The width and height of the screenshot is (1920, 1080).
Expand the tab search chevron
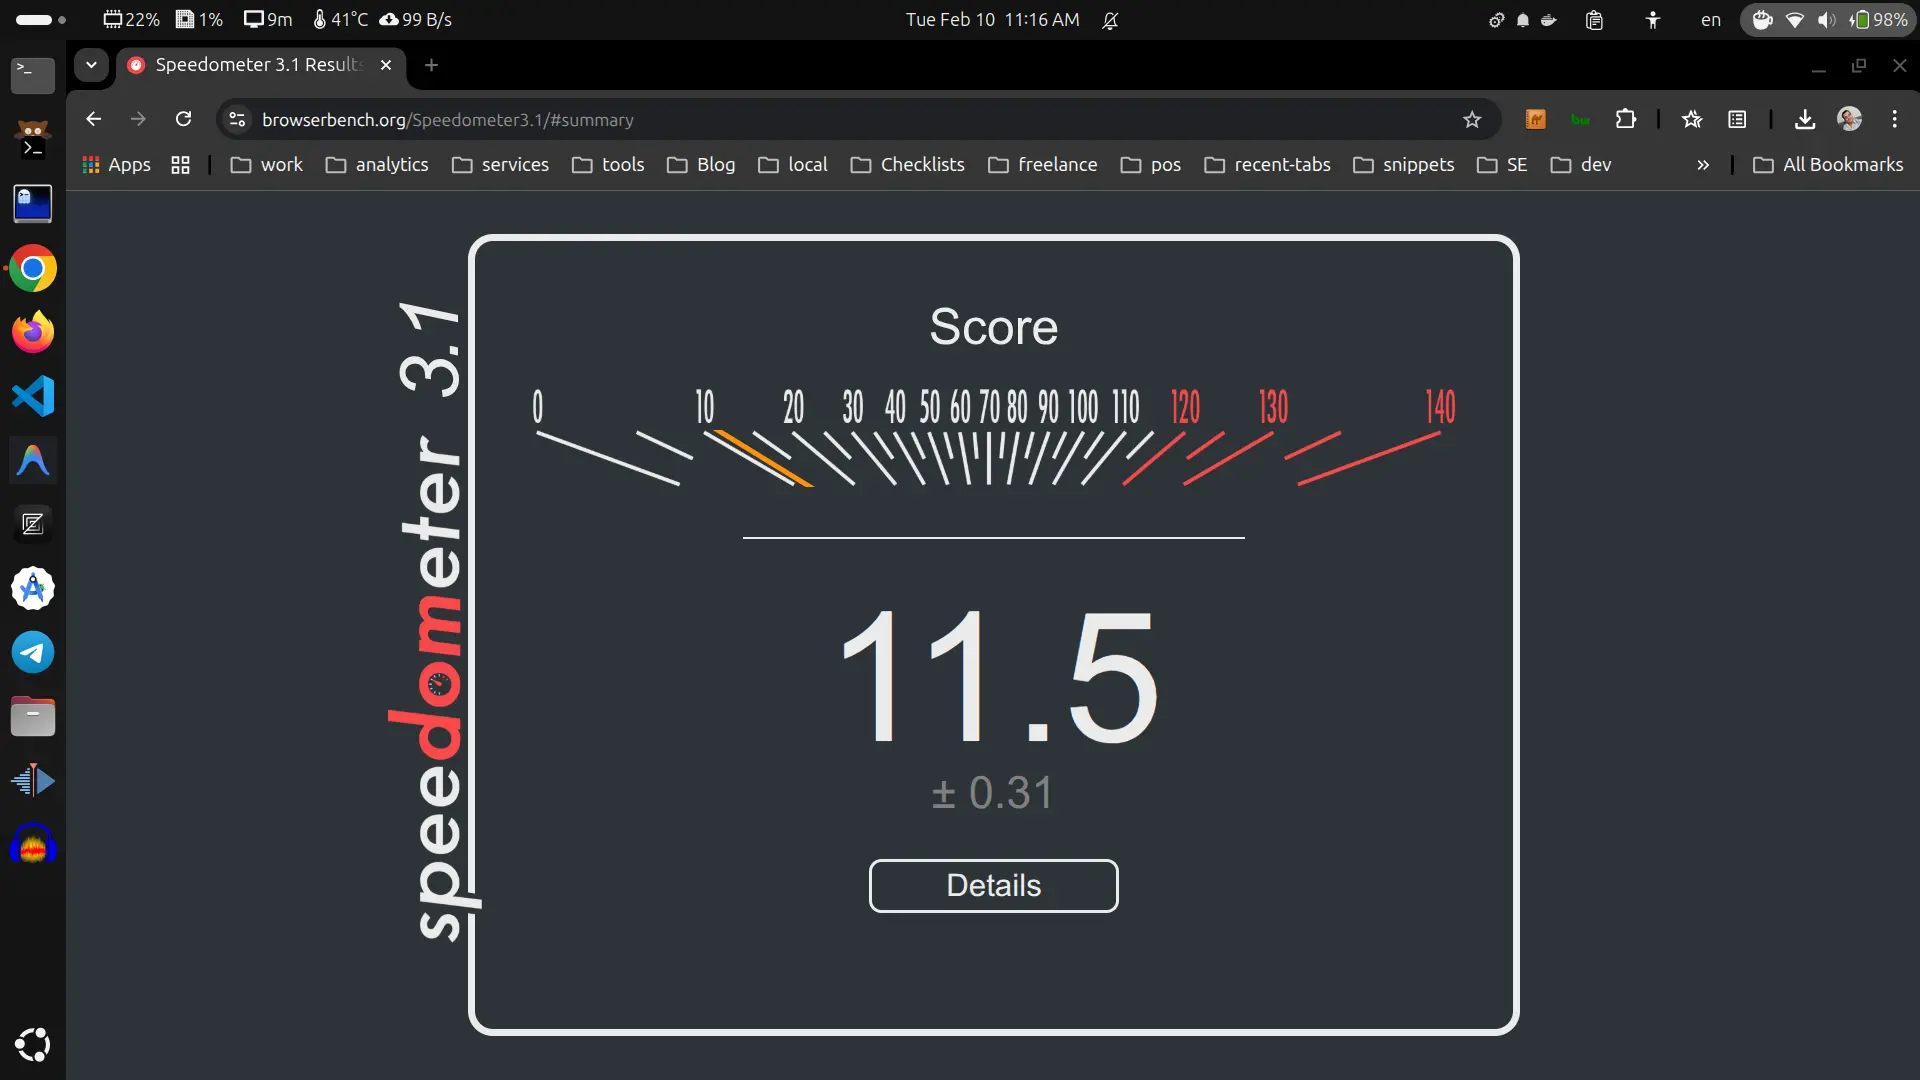coord(91,64)
